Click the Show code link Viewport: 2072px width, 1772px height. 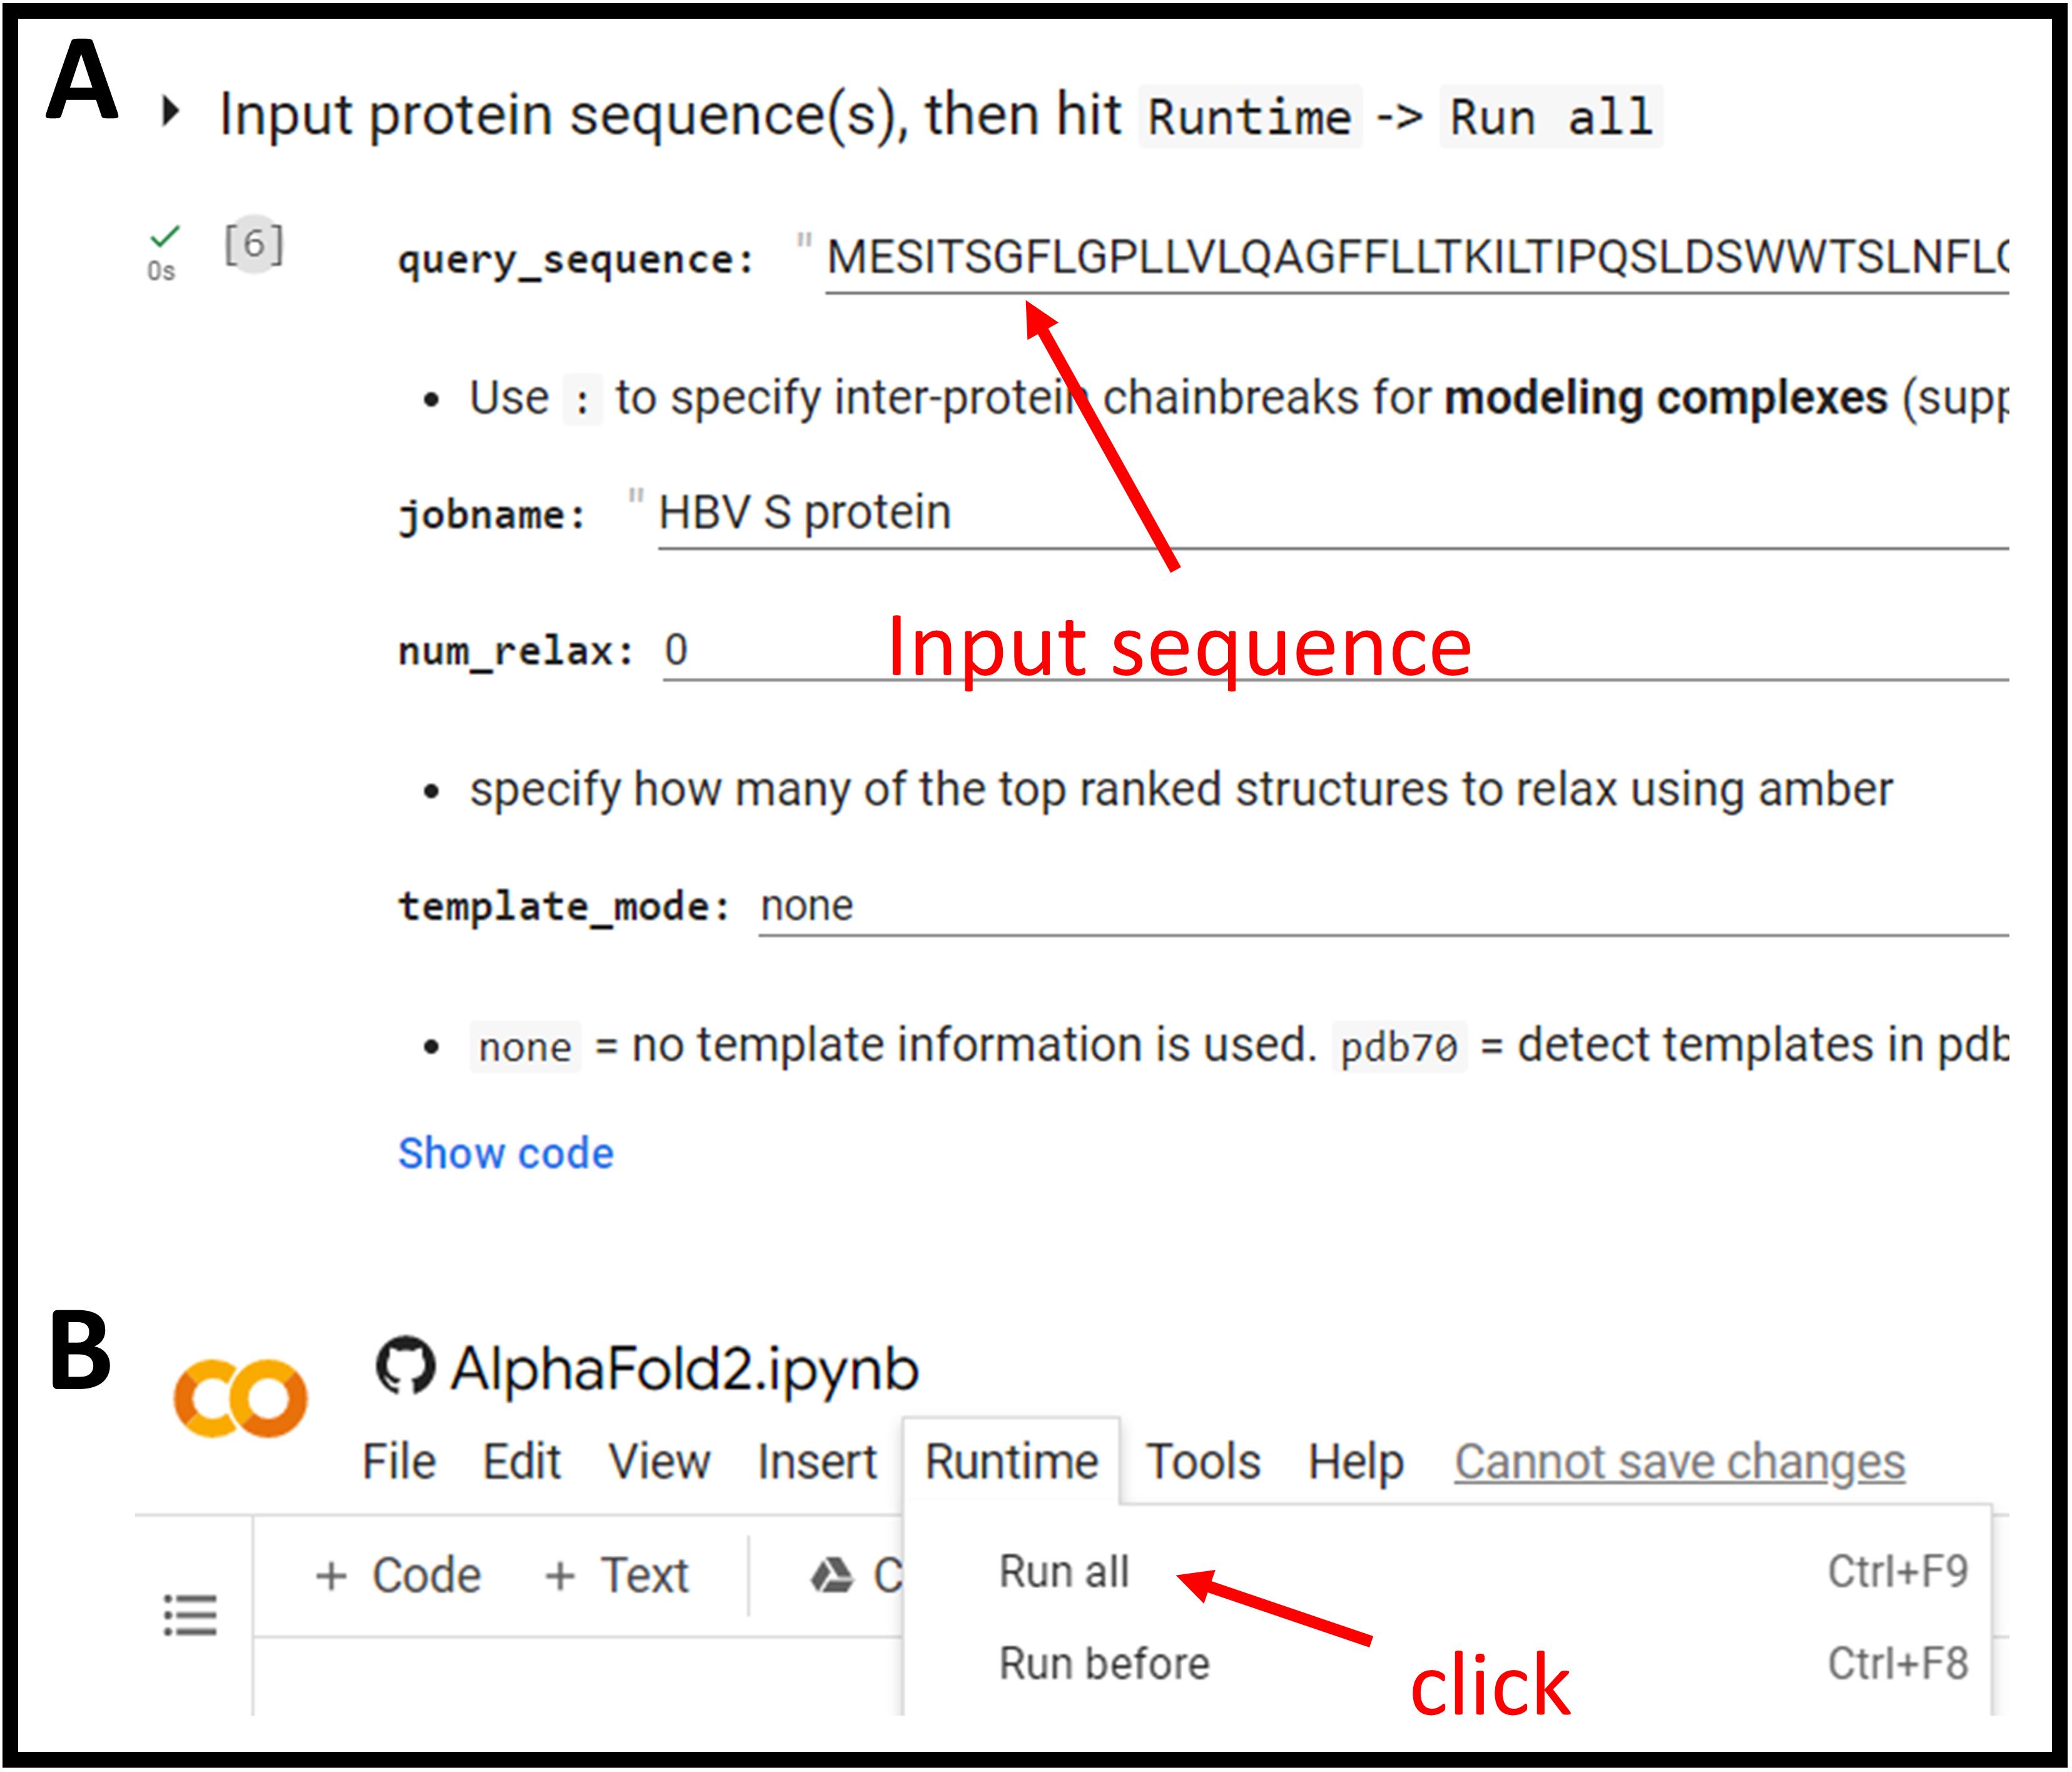(505, 1153)
